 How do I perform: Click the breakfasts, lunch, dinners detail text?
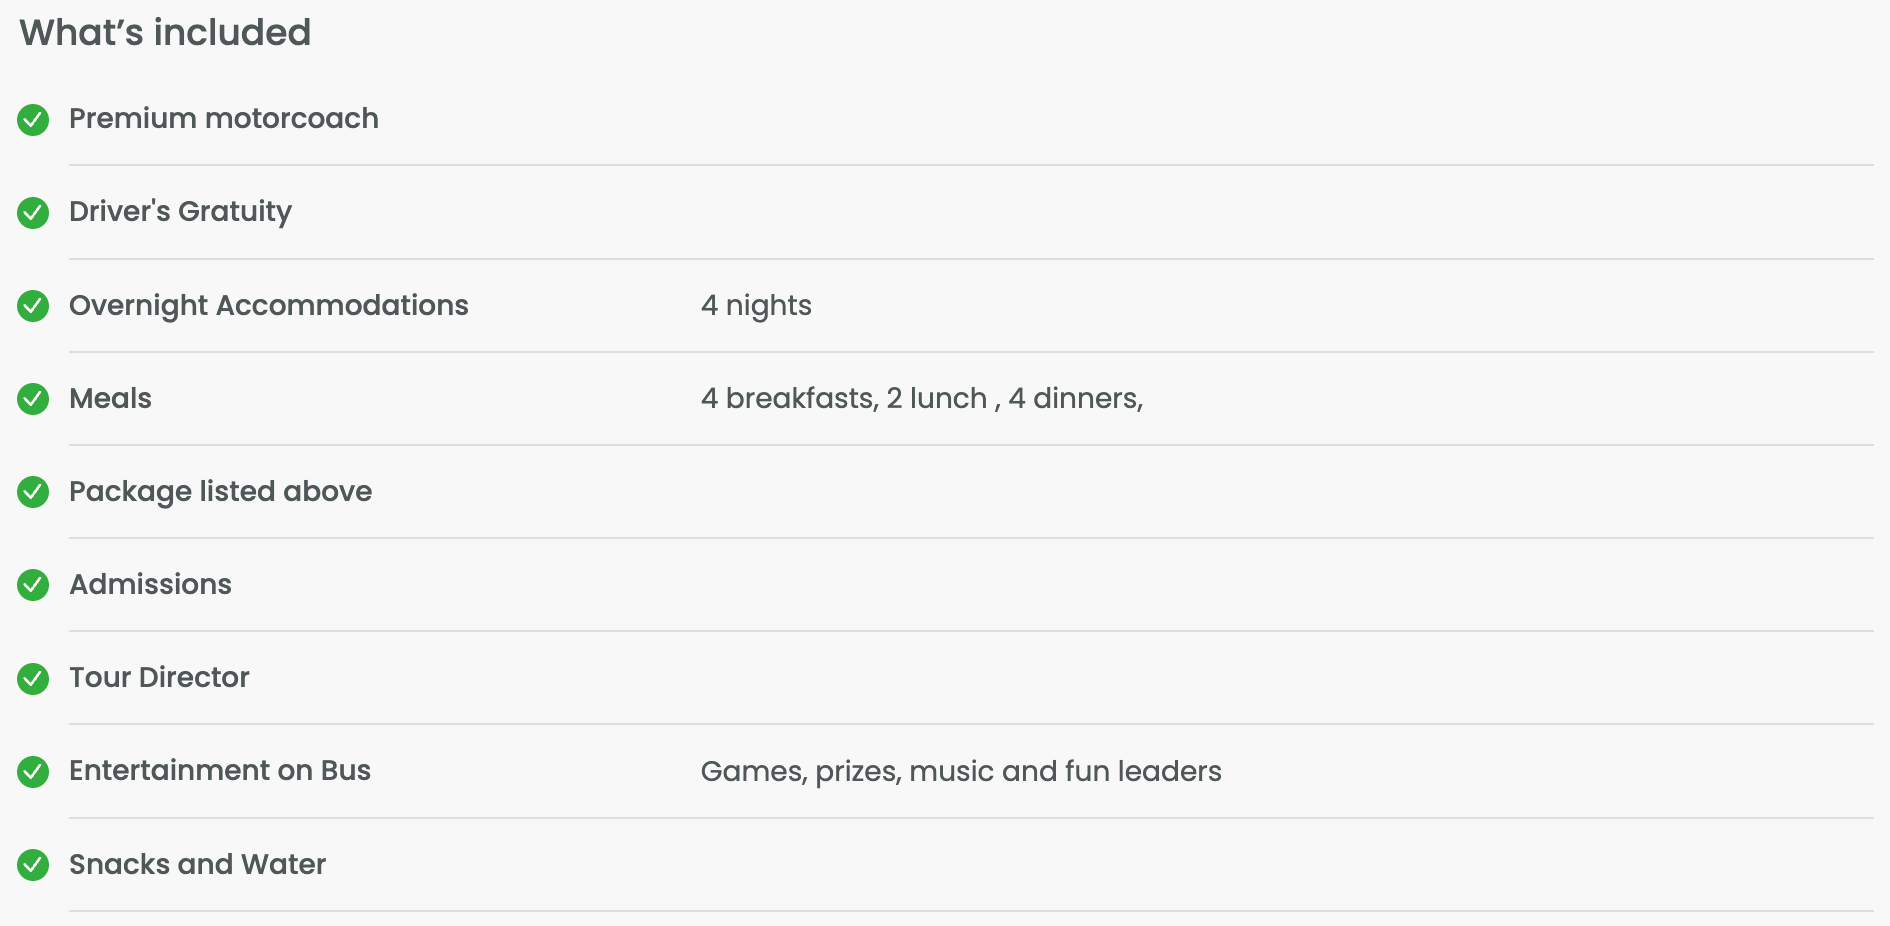coord(921,398)
